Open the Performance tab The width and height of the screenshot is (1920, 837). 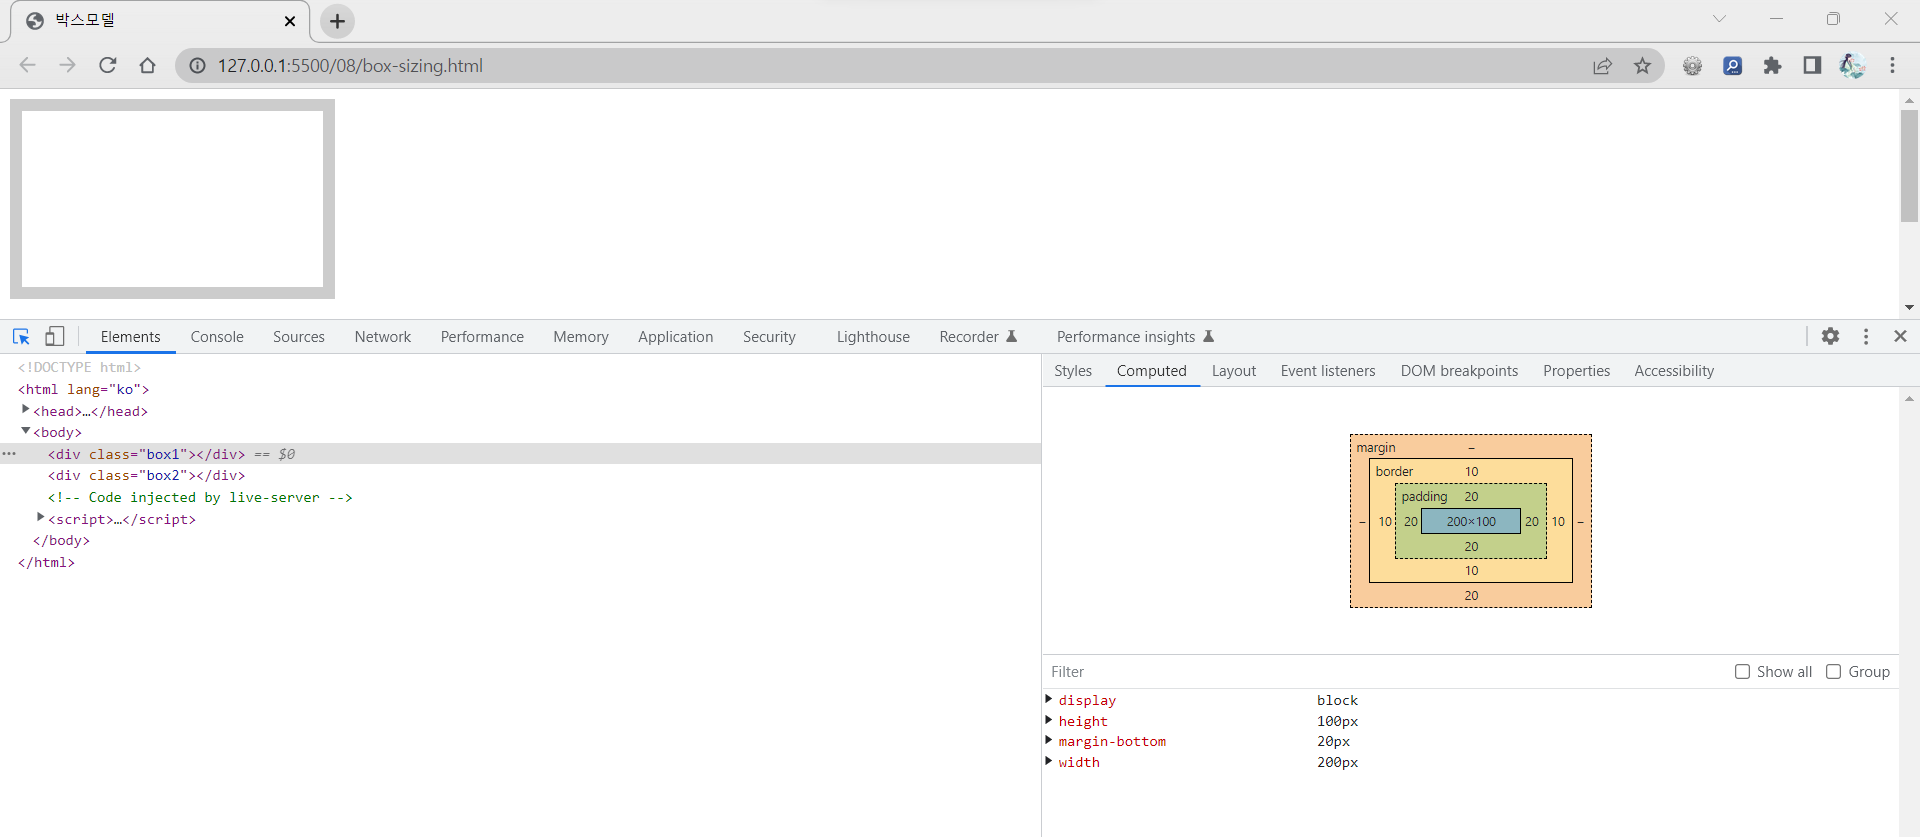(x=482, y=337)
